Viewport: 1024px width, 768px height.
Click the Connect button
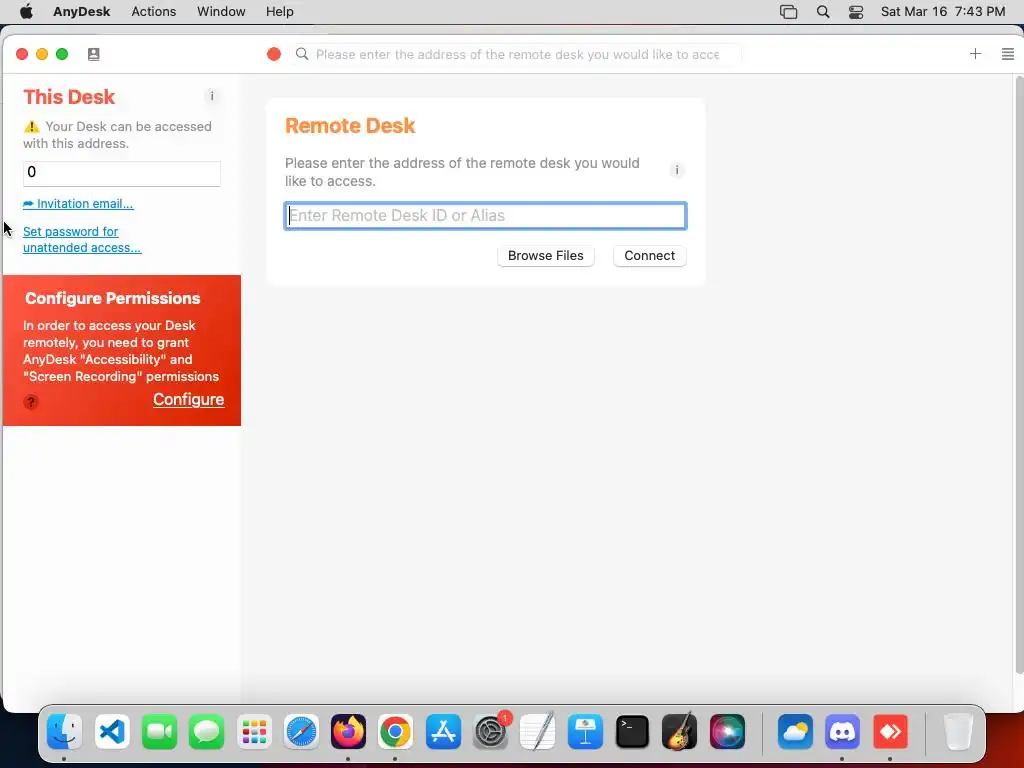tap(649, 255)
